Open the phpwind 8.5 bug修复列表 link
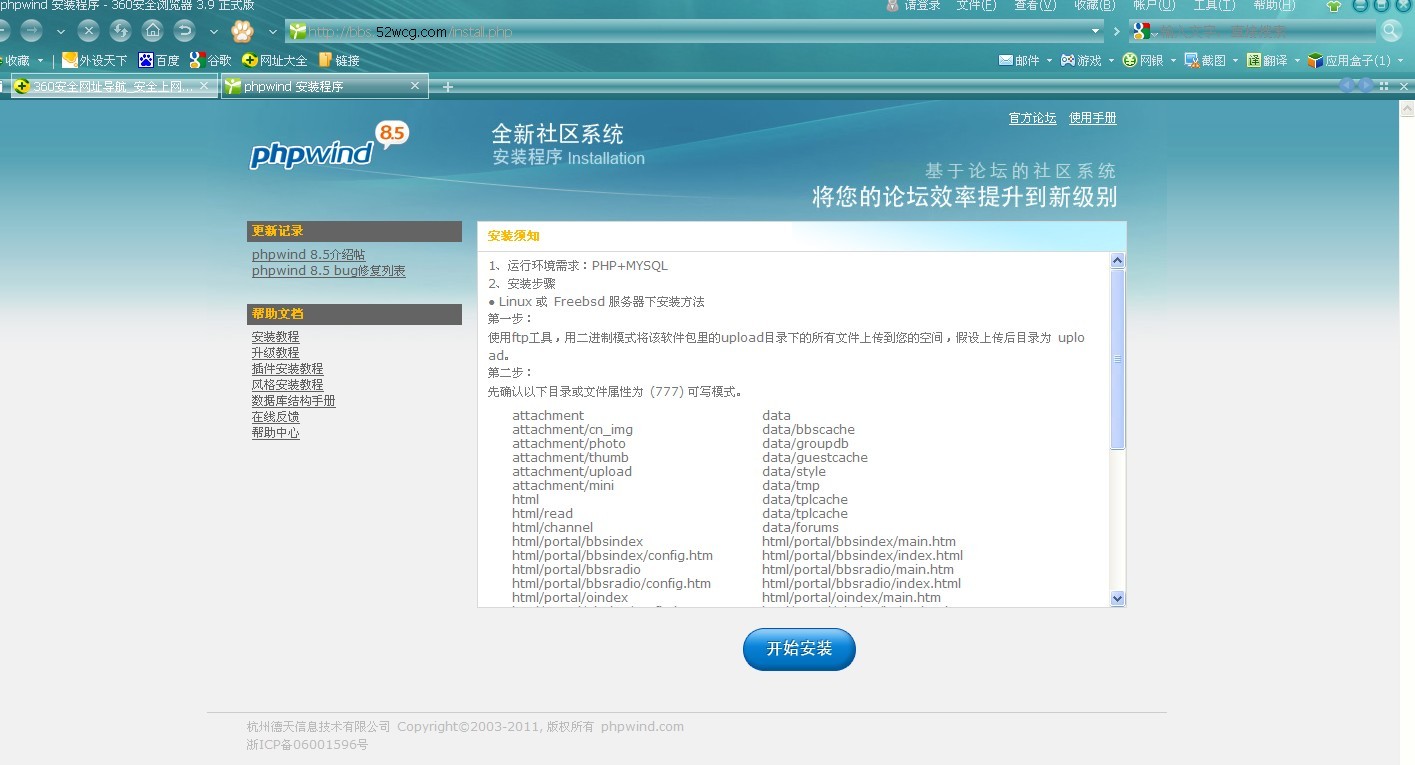Viewport: 1415px width, 765px height. 328,271
